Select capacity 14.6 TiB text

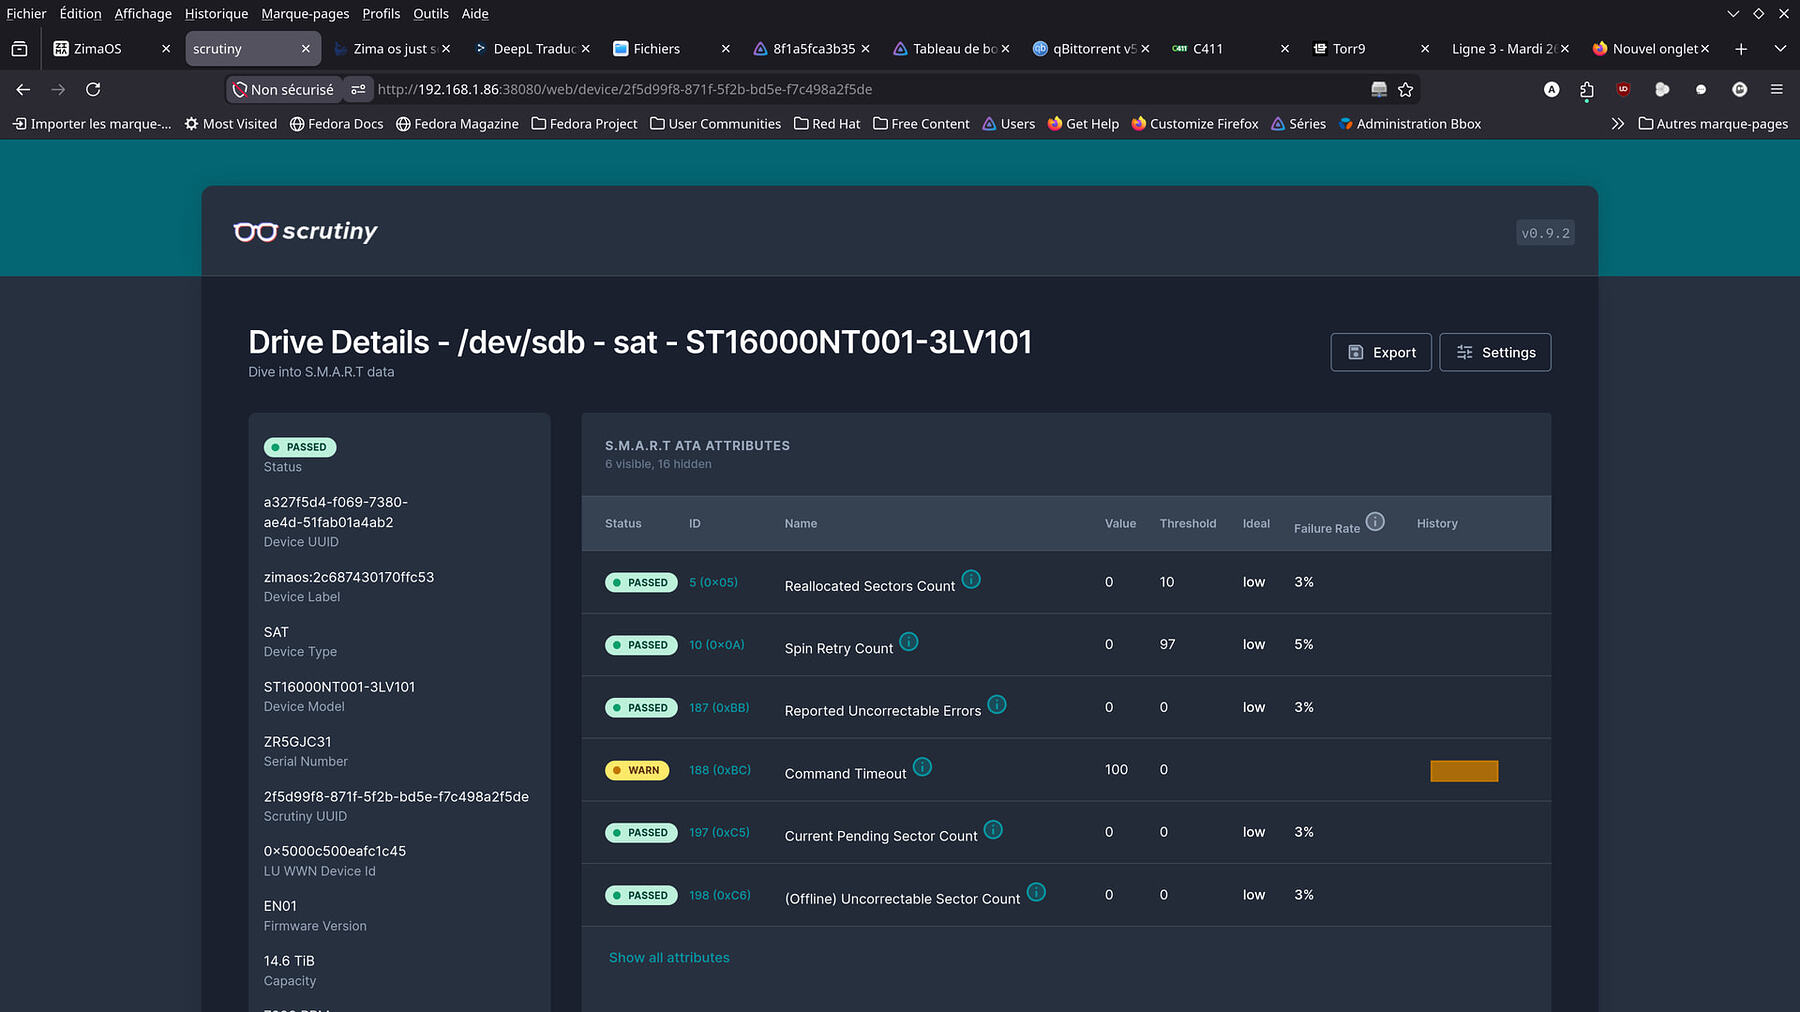click(289, 961)
